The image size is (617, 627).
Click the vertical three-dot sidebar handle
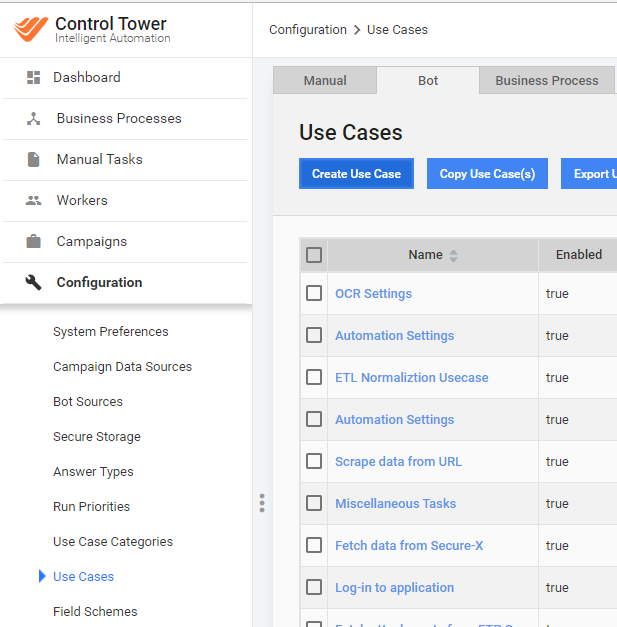[262, 503]
